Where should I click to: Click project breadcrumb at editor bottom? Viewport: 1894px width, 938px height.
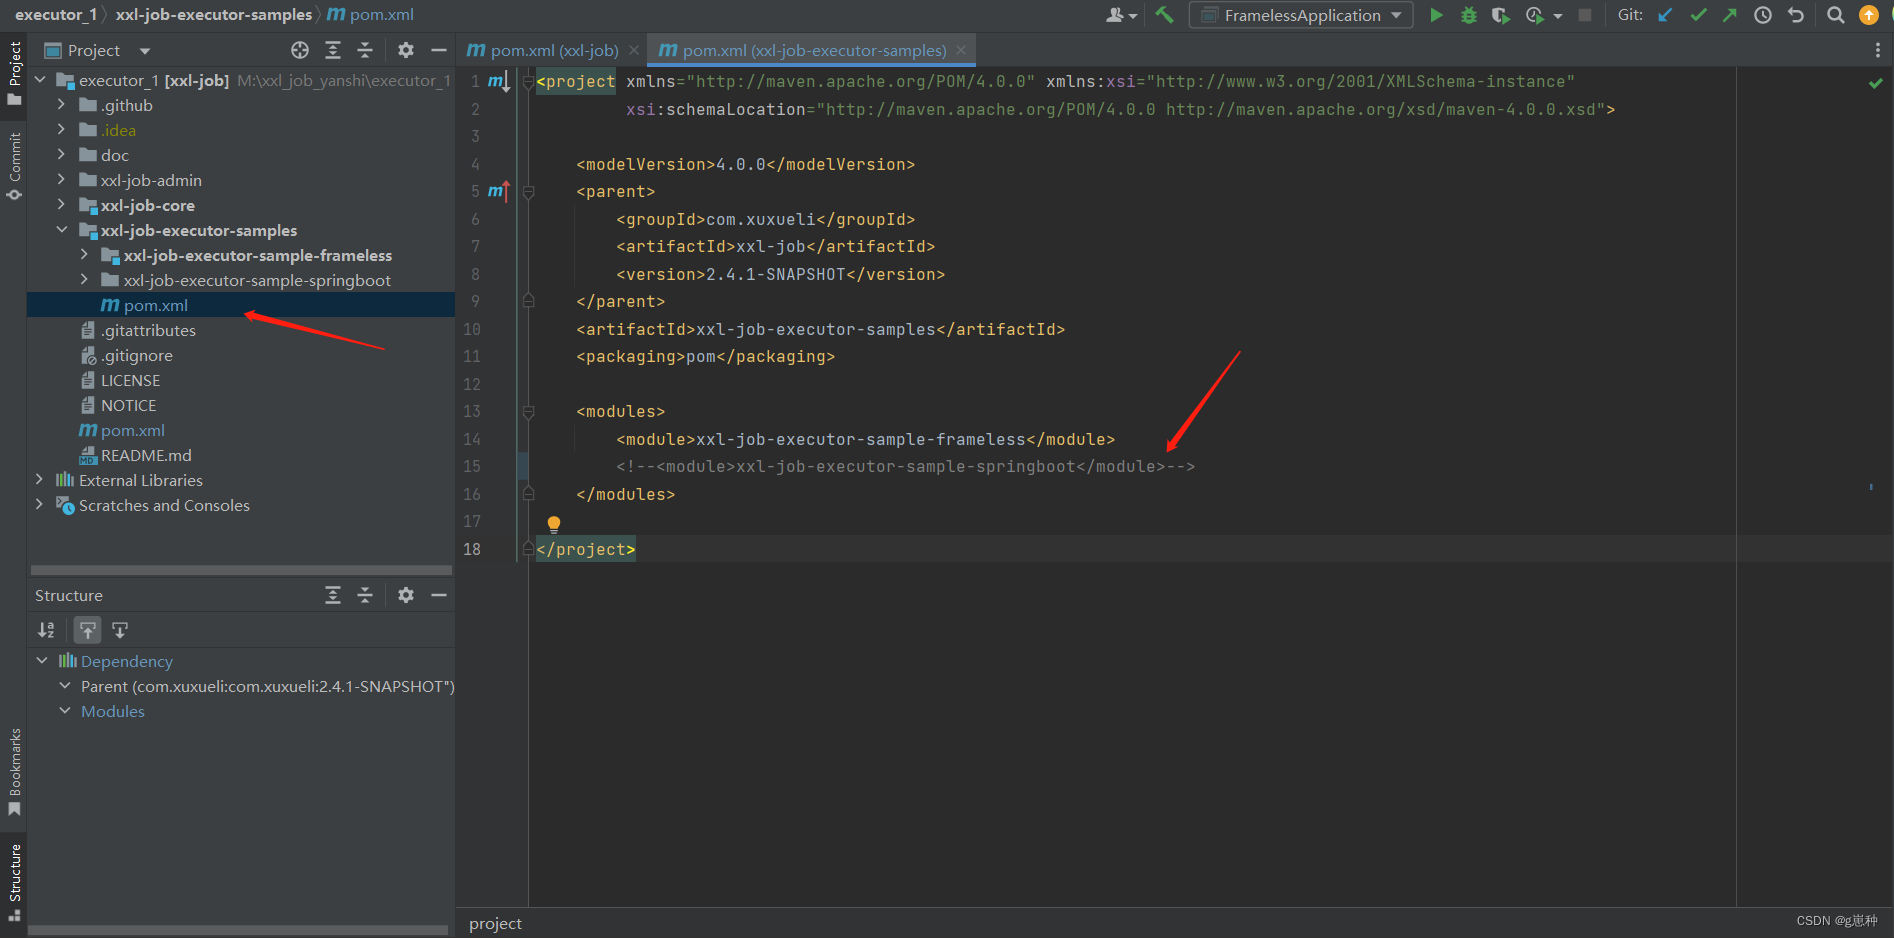[x=495, y=923]
